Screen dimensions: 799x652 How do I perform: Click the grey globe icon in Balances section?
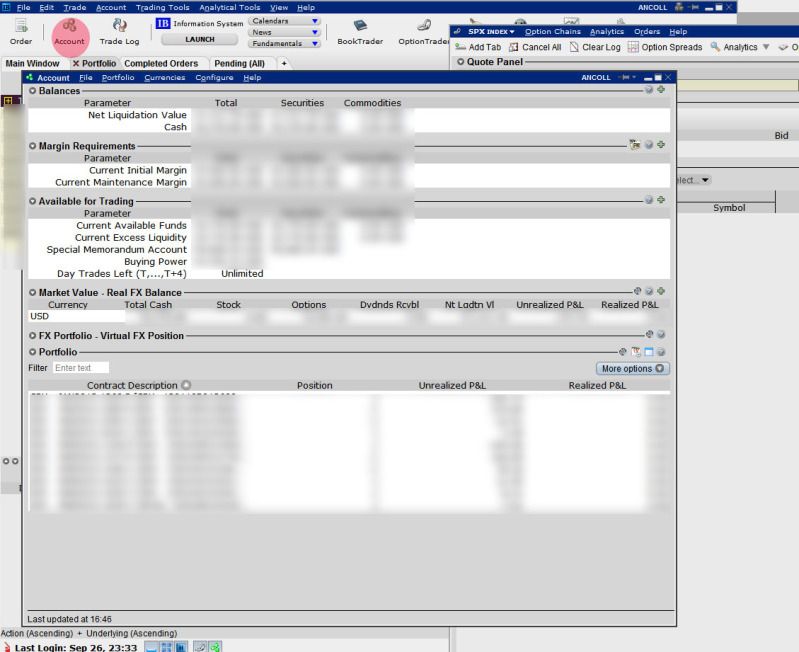click(649, 90)
